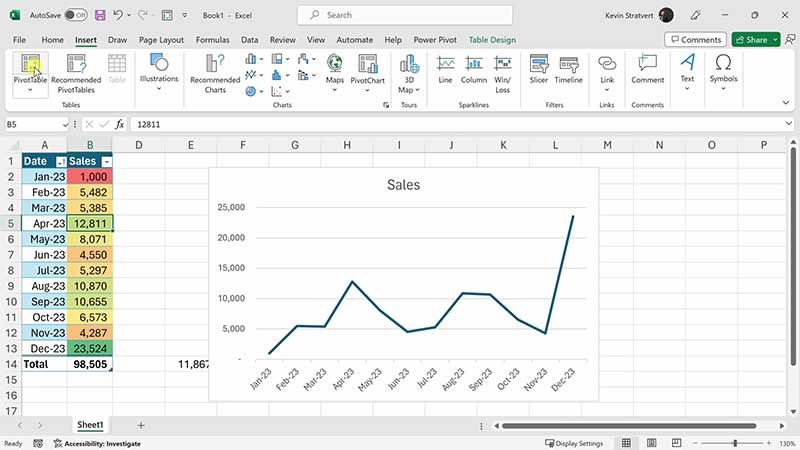Open the Text group
The height and width of the screenshot is (450, 800).
pos(687,71)
